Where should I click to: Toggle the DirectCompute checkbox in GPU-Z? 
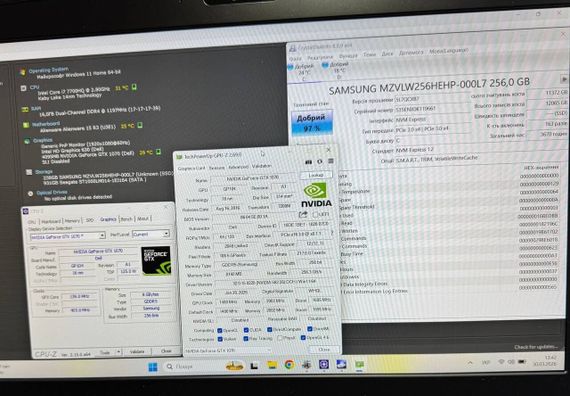tap(270, 329)
